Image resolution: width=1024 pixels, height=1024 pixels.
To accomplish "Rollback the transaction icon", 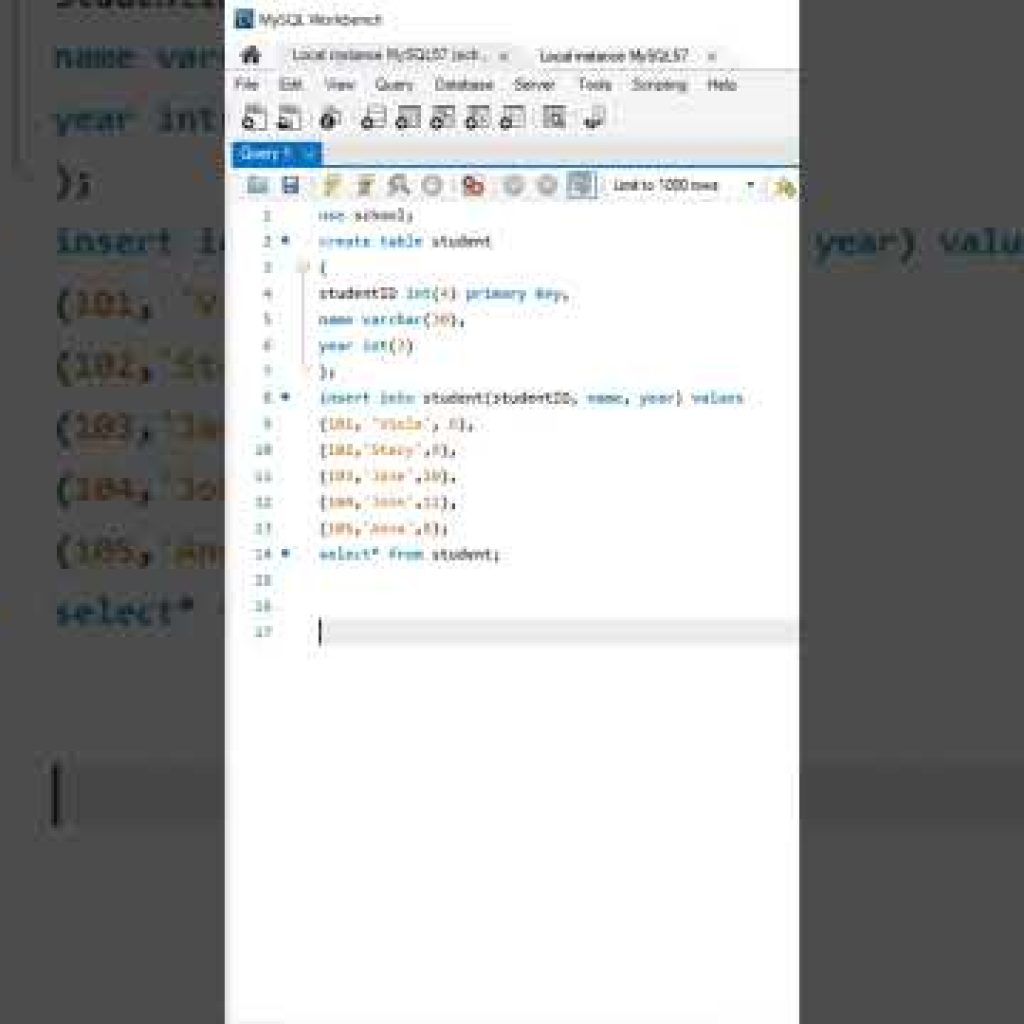I will tap(545, 185).
